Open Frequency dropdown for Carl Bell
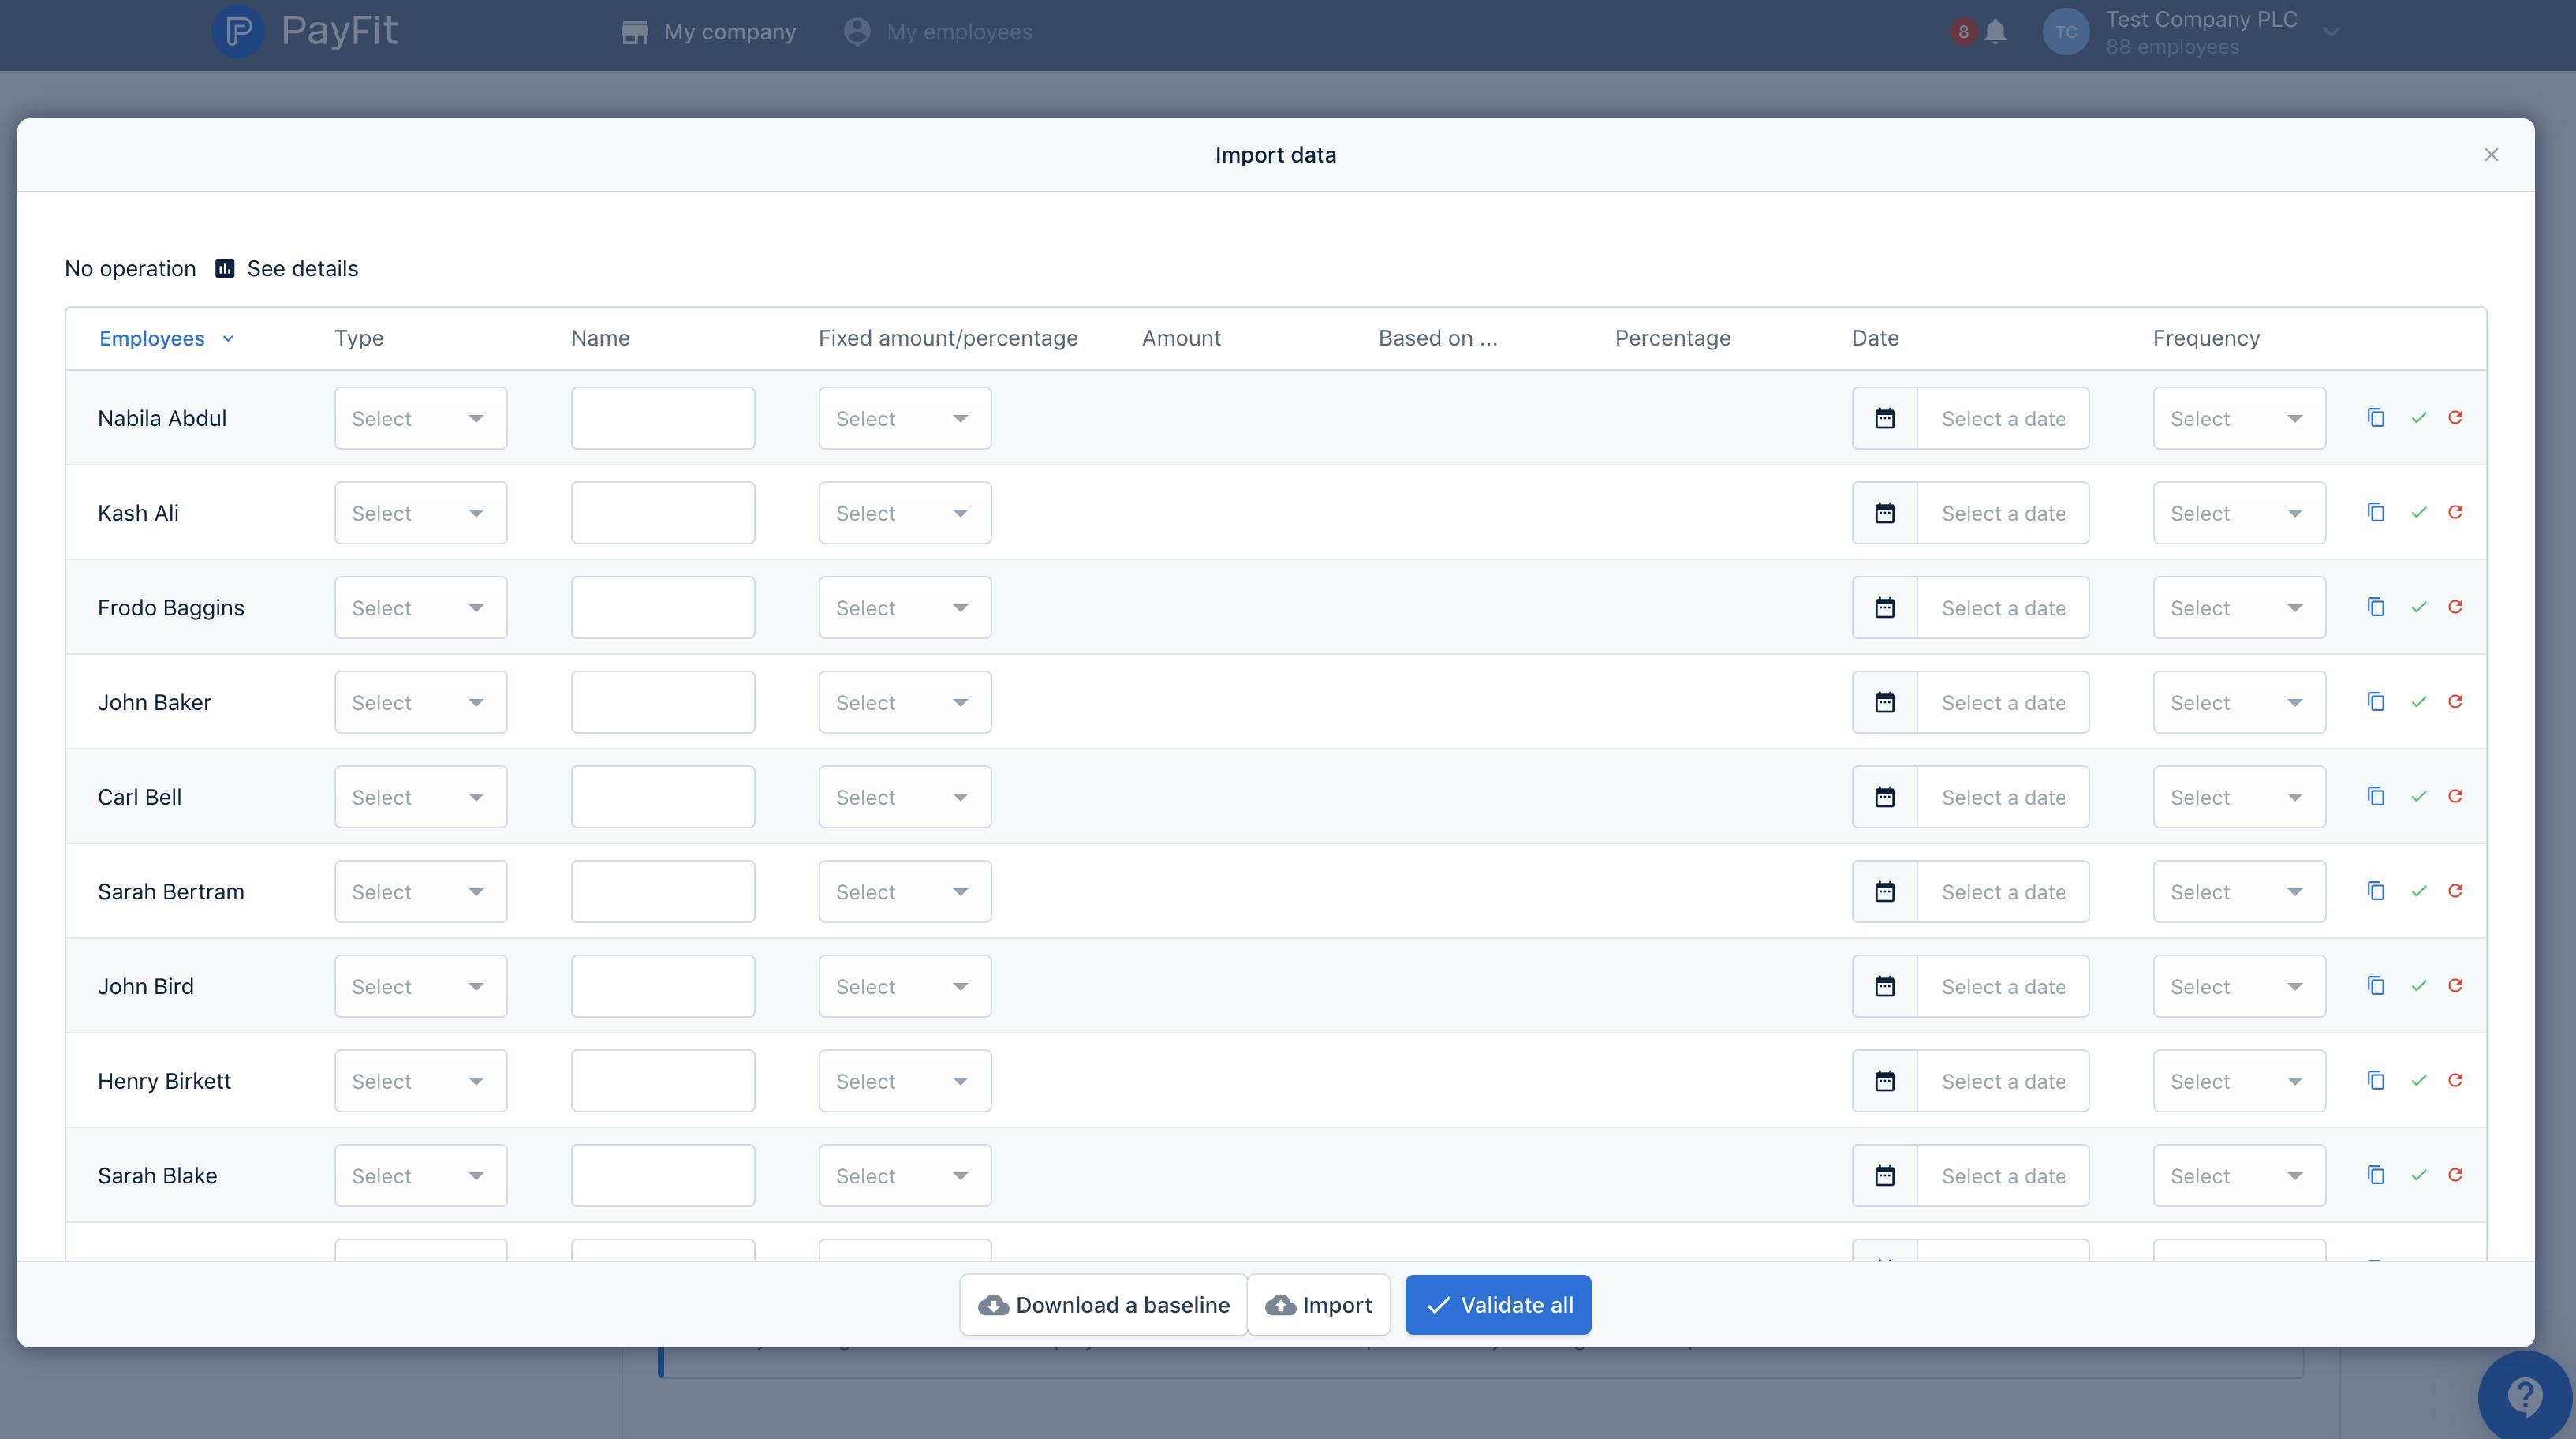This screenshot has height=1439, width=2576. (x=2239, y=797)
